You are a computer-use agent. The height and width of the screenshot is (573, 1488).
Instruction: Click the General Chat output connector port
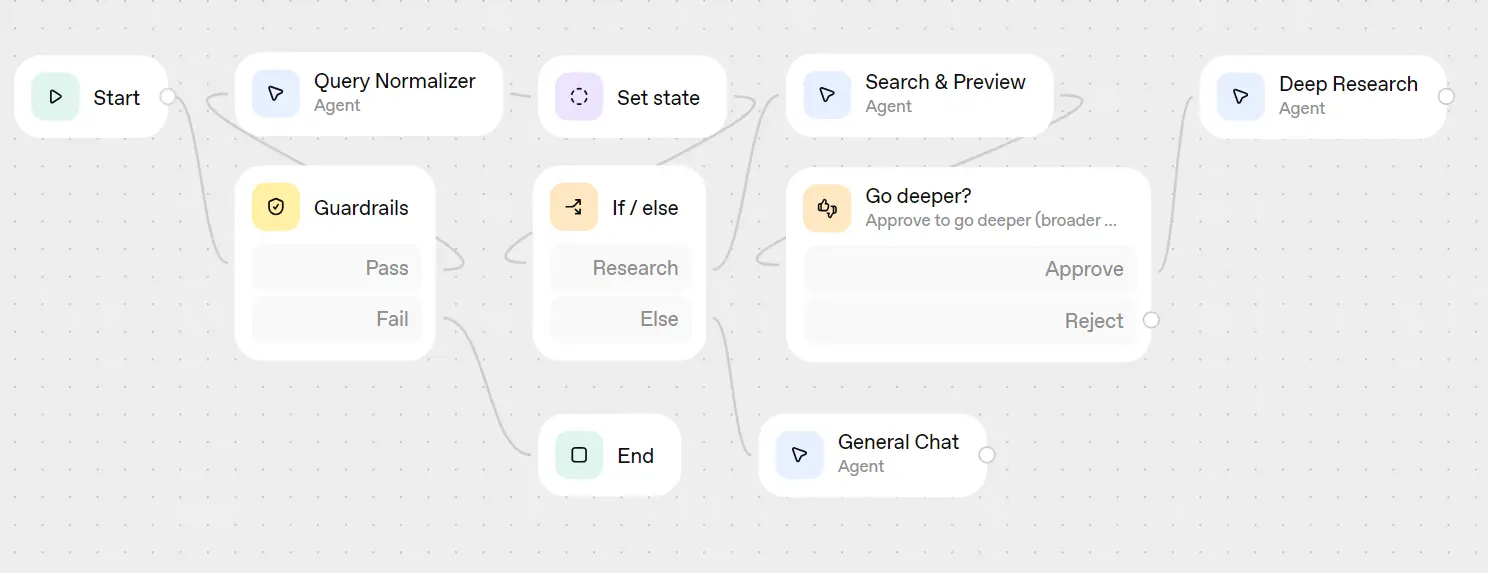point(987,455)
